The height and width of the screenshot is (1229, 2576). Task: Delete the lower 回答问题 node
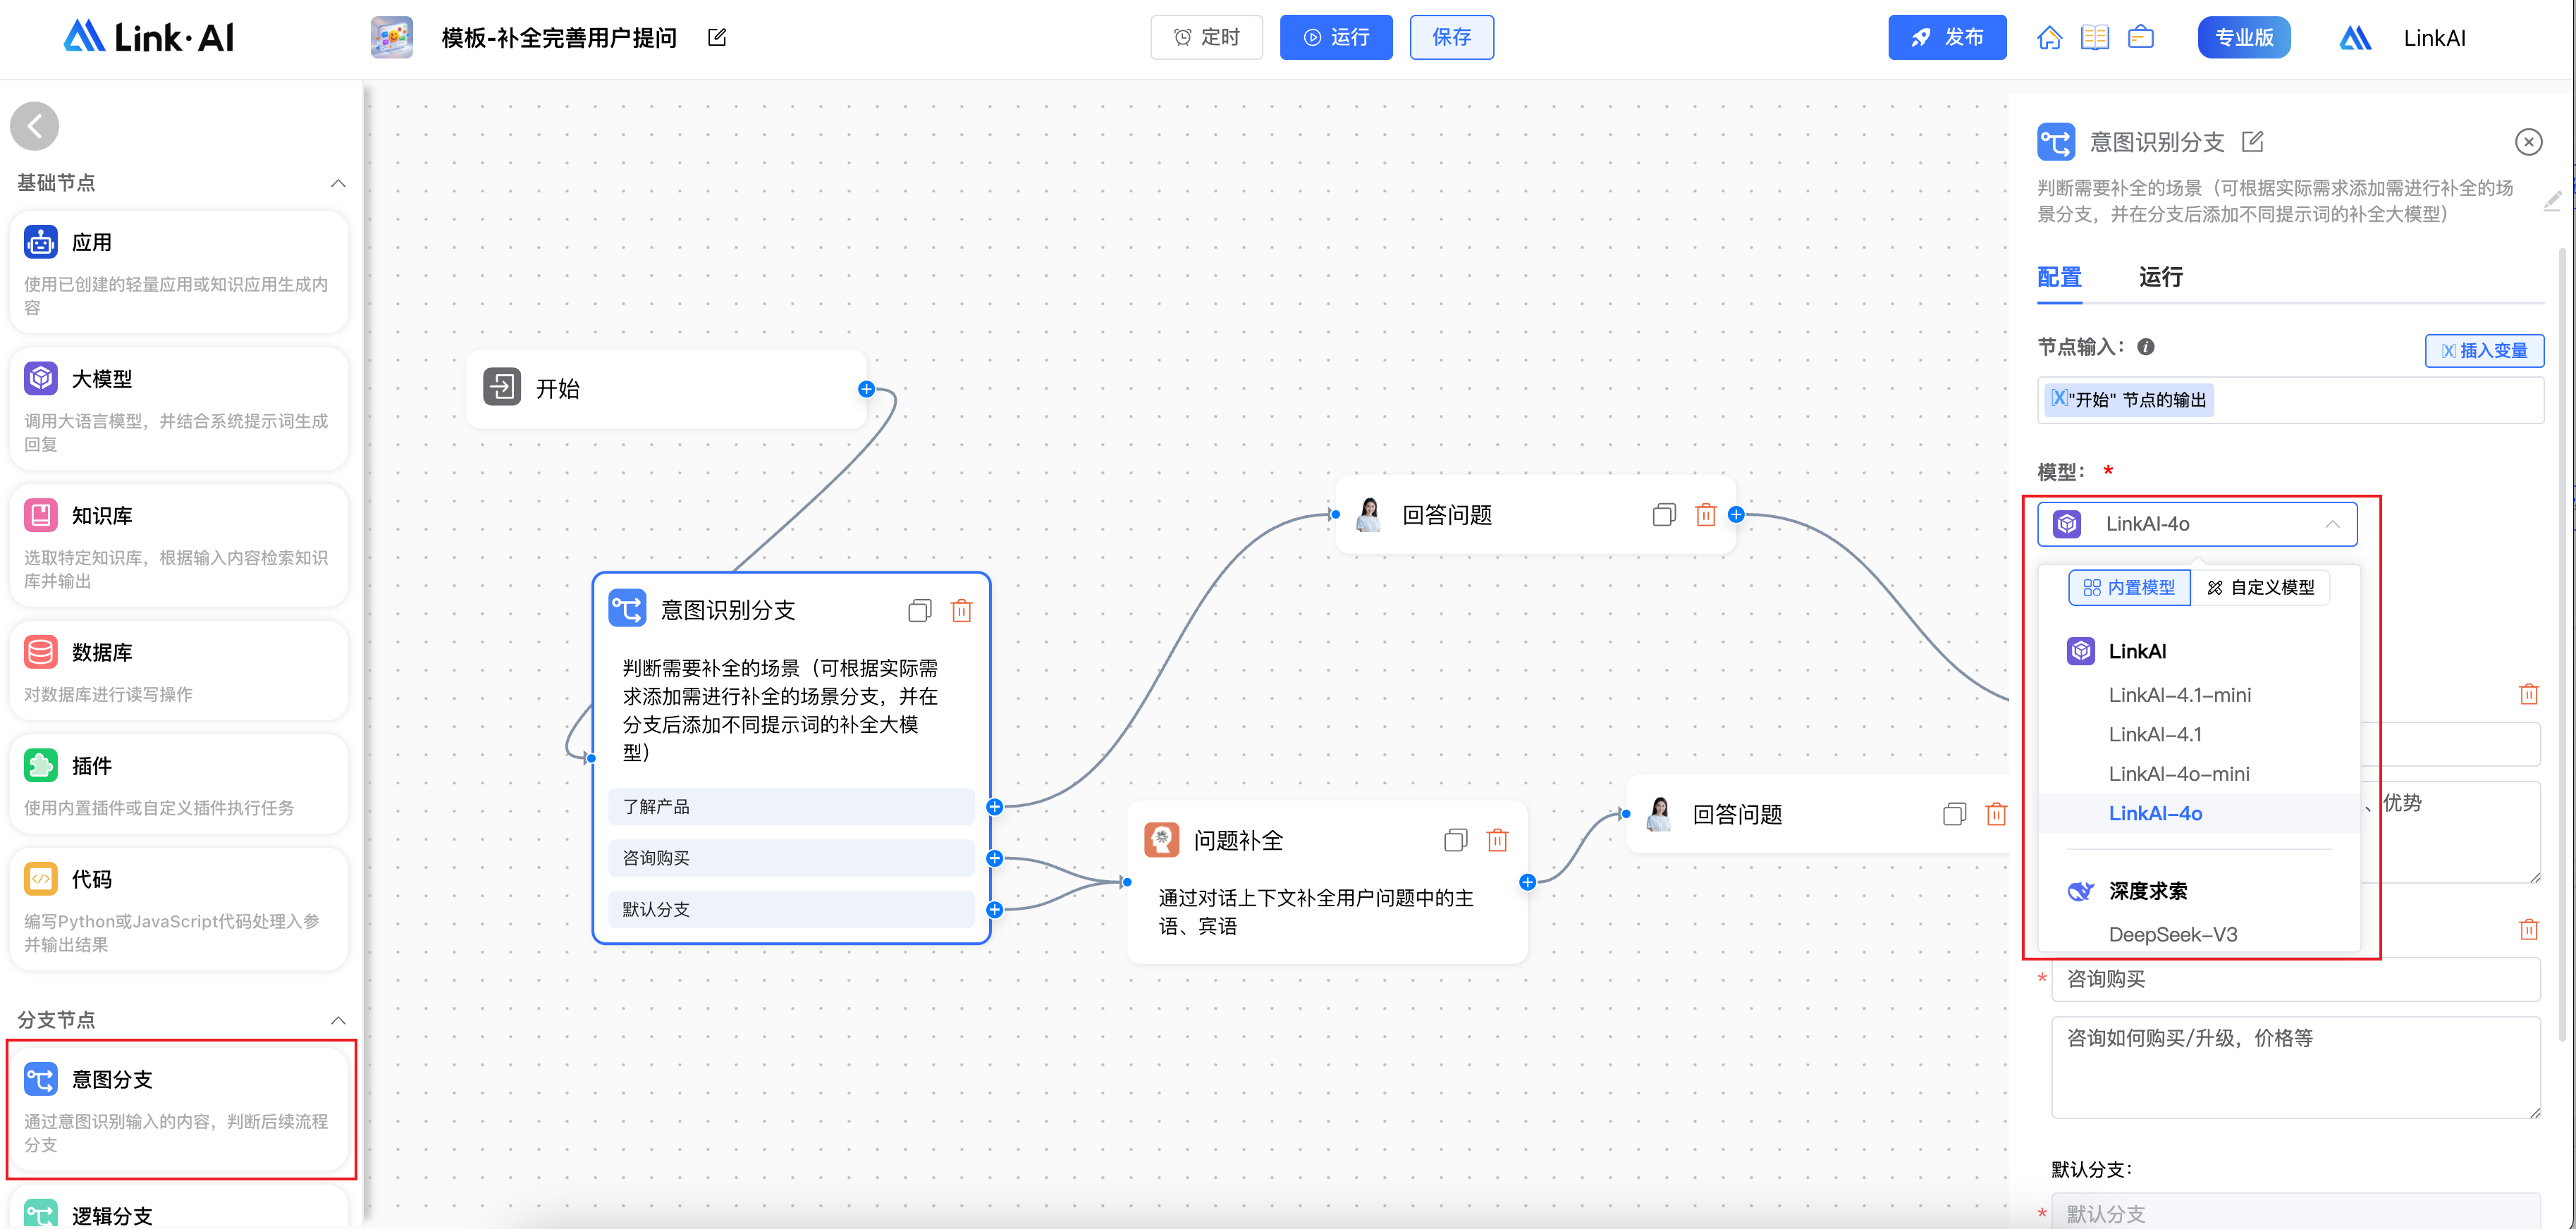point(1997,814)
